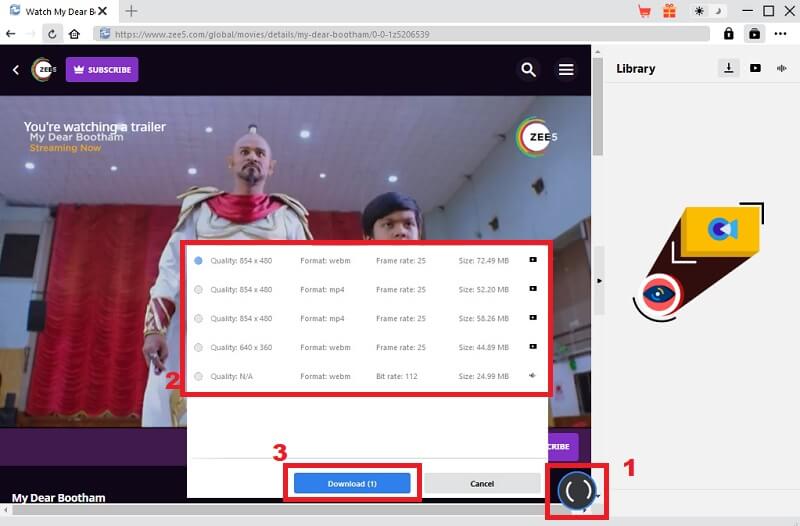Go back using ZEE5 page back chevron
800x526 pixels.
pos(16,70)
